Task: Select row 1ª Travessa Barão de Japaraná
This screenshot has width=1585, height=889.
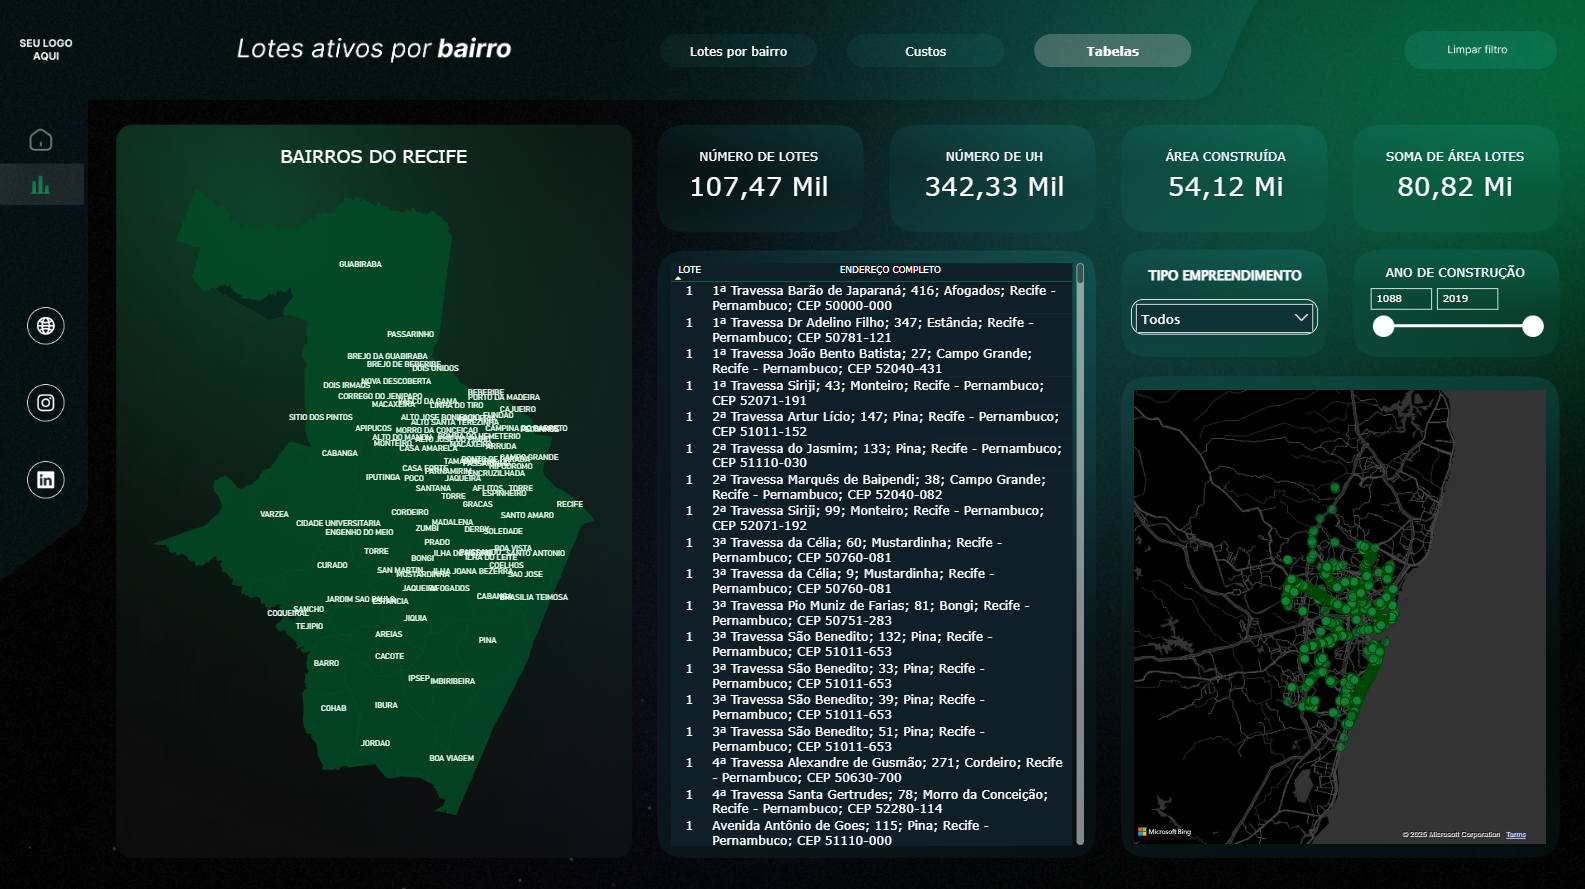Action: click(872, 298)
